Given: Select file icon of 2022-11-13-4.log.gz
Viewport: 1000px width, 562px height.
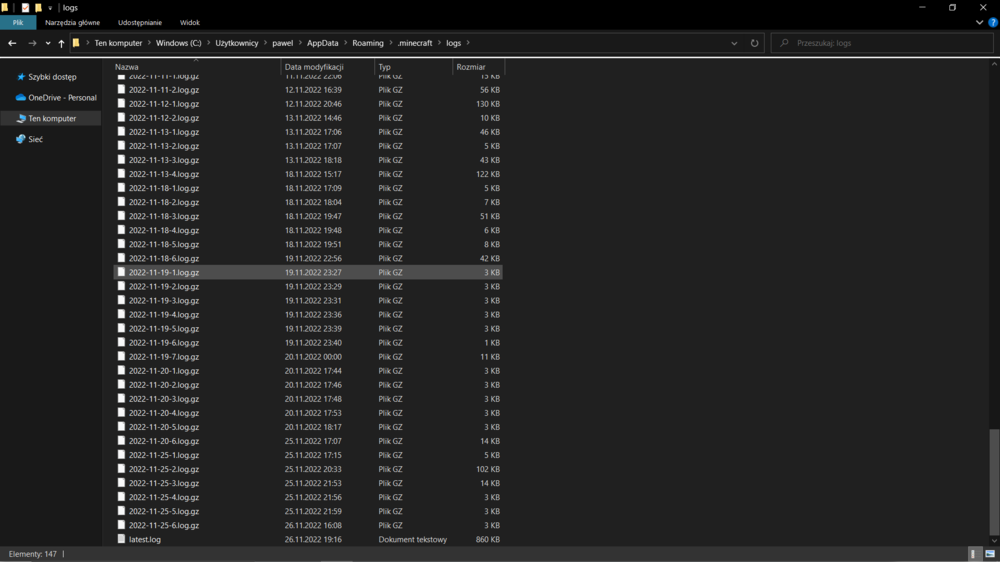Looking at the screenshot, I should point(121,174).
